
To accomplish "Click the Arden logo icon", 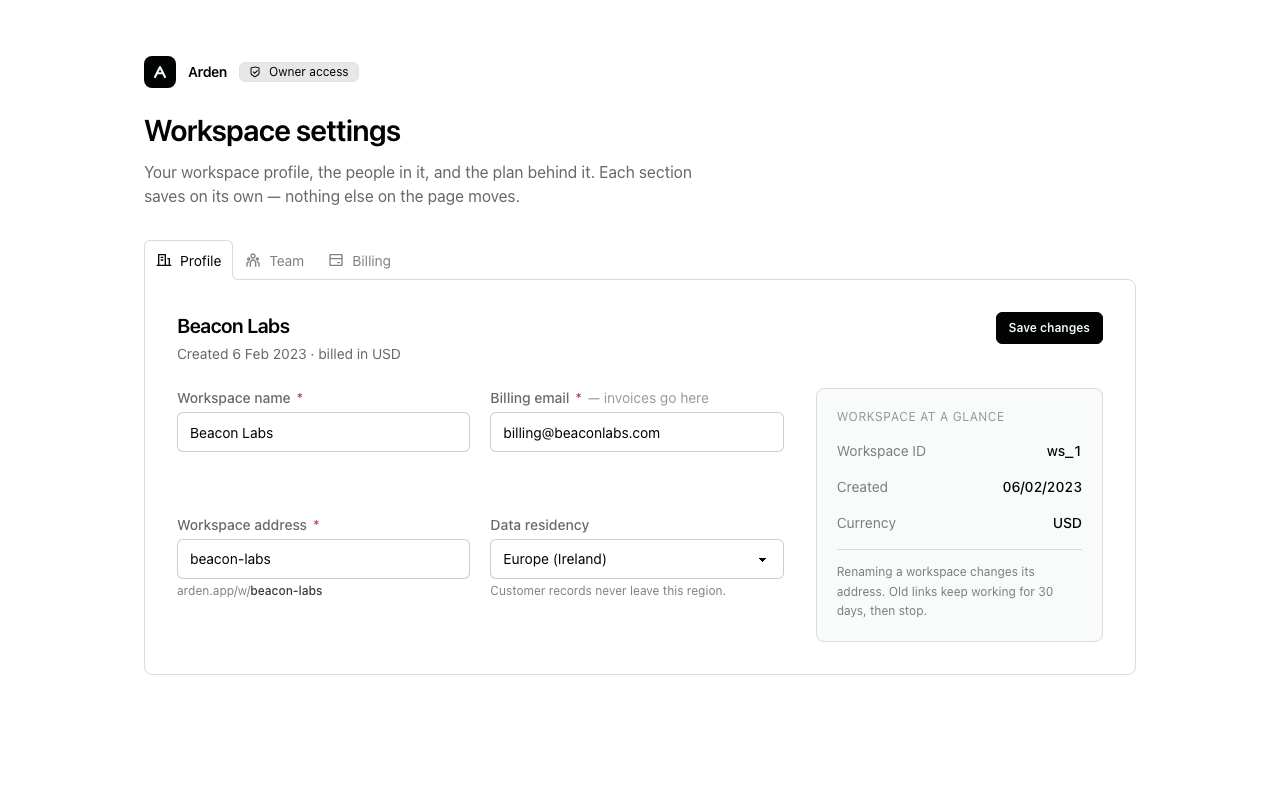I will [x=160, y=72].
